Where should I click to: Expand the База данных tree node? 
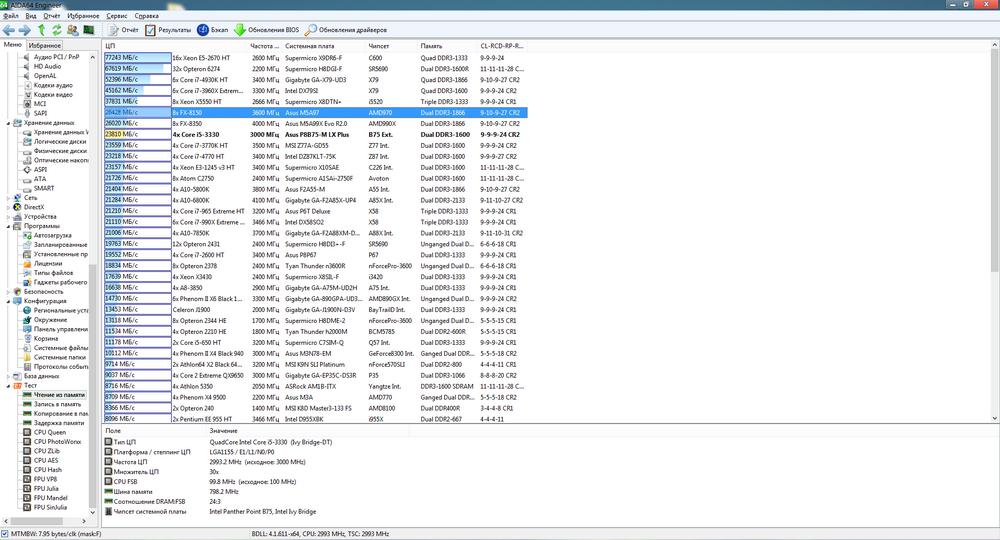(x=8, y=376)
